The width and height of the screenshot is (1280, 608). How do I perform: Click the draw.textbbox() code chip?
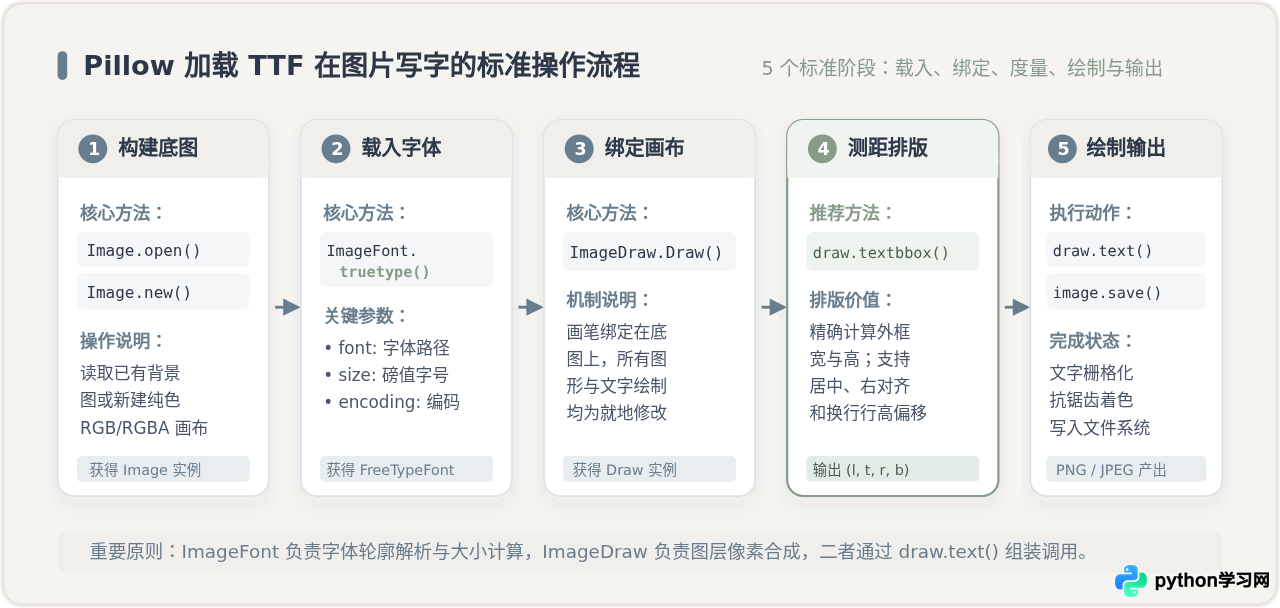click(893, 252)
